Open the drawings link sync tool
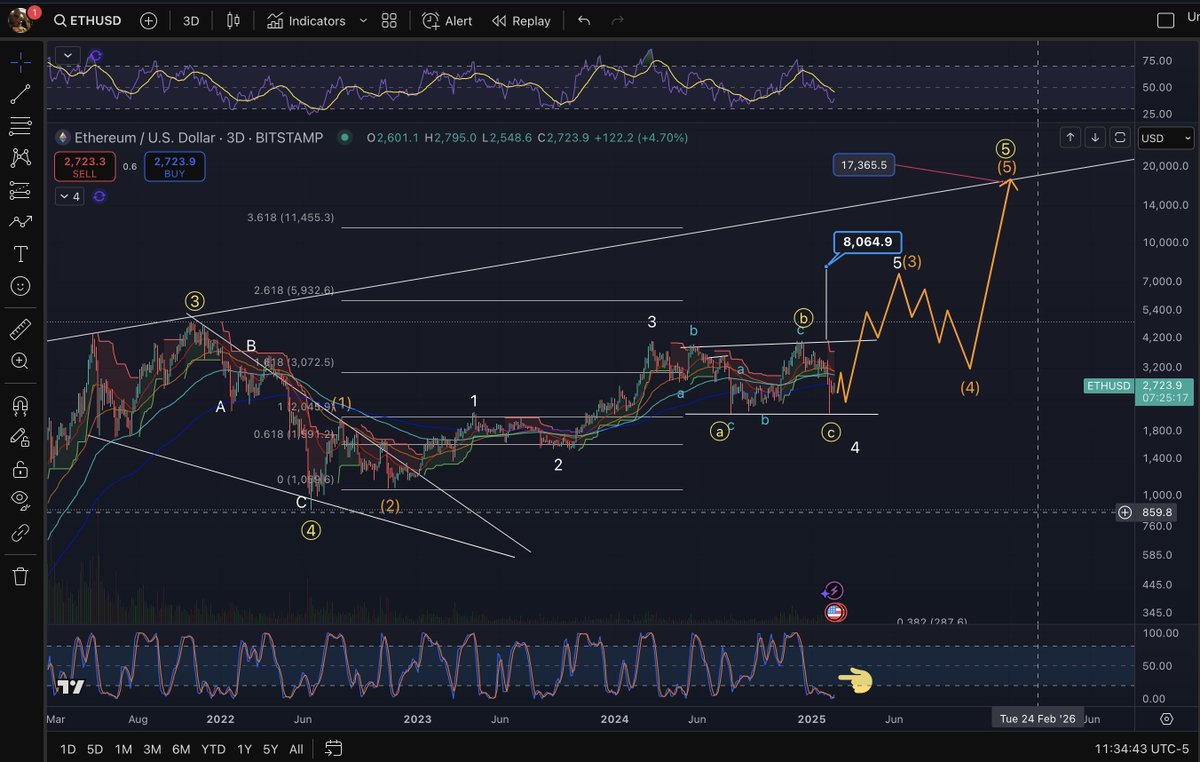Image resolution: width=1200 pixels, height=762 pixels. (x=20, y=533)
